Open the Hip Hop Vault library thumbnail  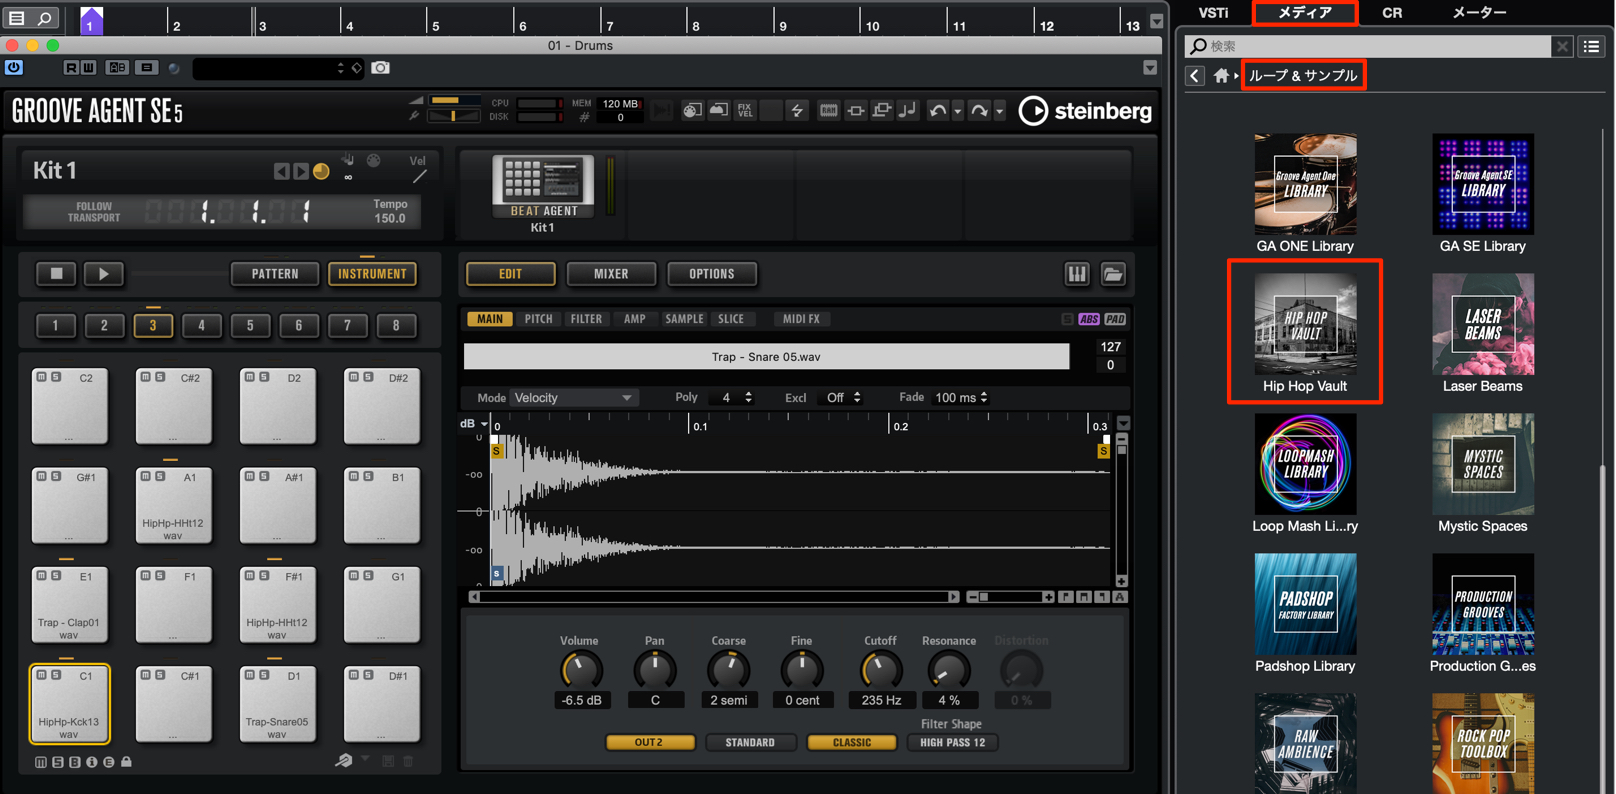pyautogui.click(x=1305, y=325)
